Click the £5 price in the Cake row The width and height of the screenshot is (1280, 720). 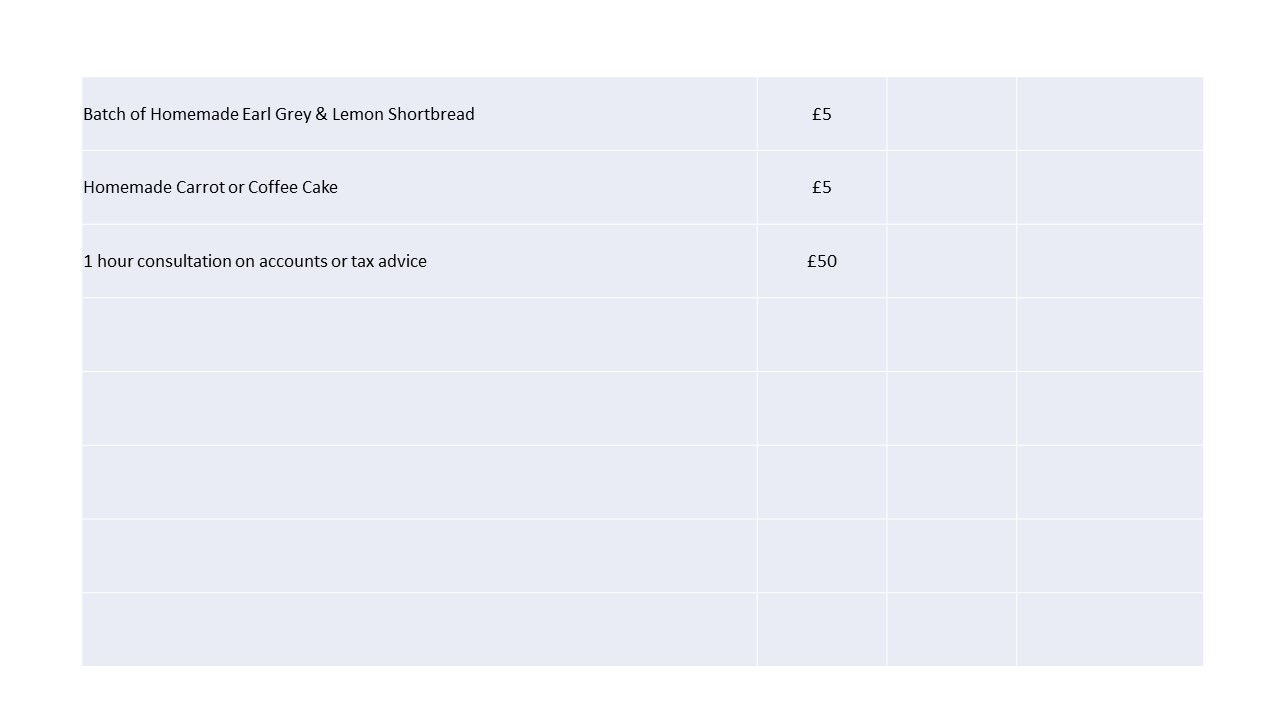[822, 187]
